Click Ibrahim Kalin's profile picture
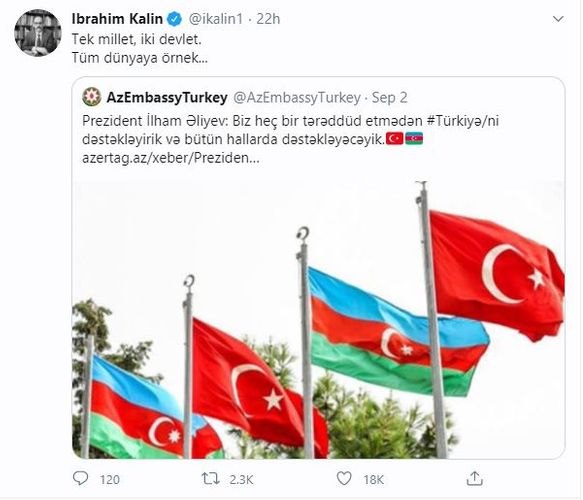 [x=38, y=33]
